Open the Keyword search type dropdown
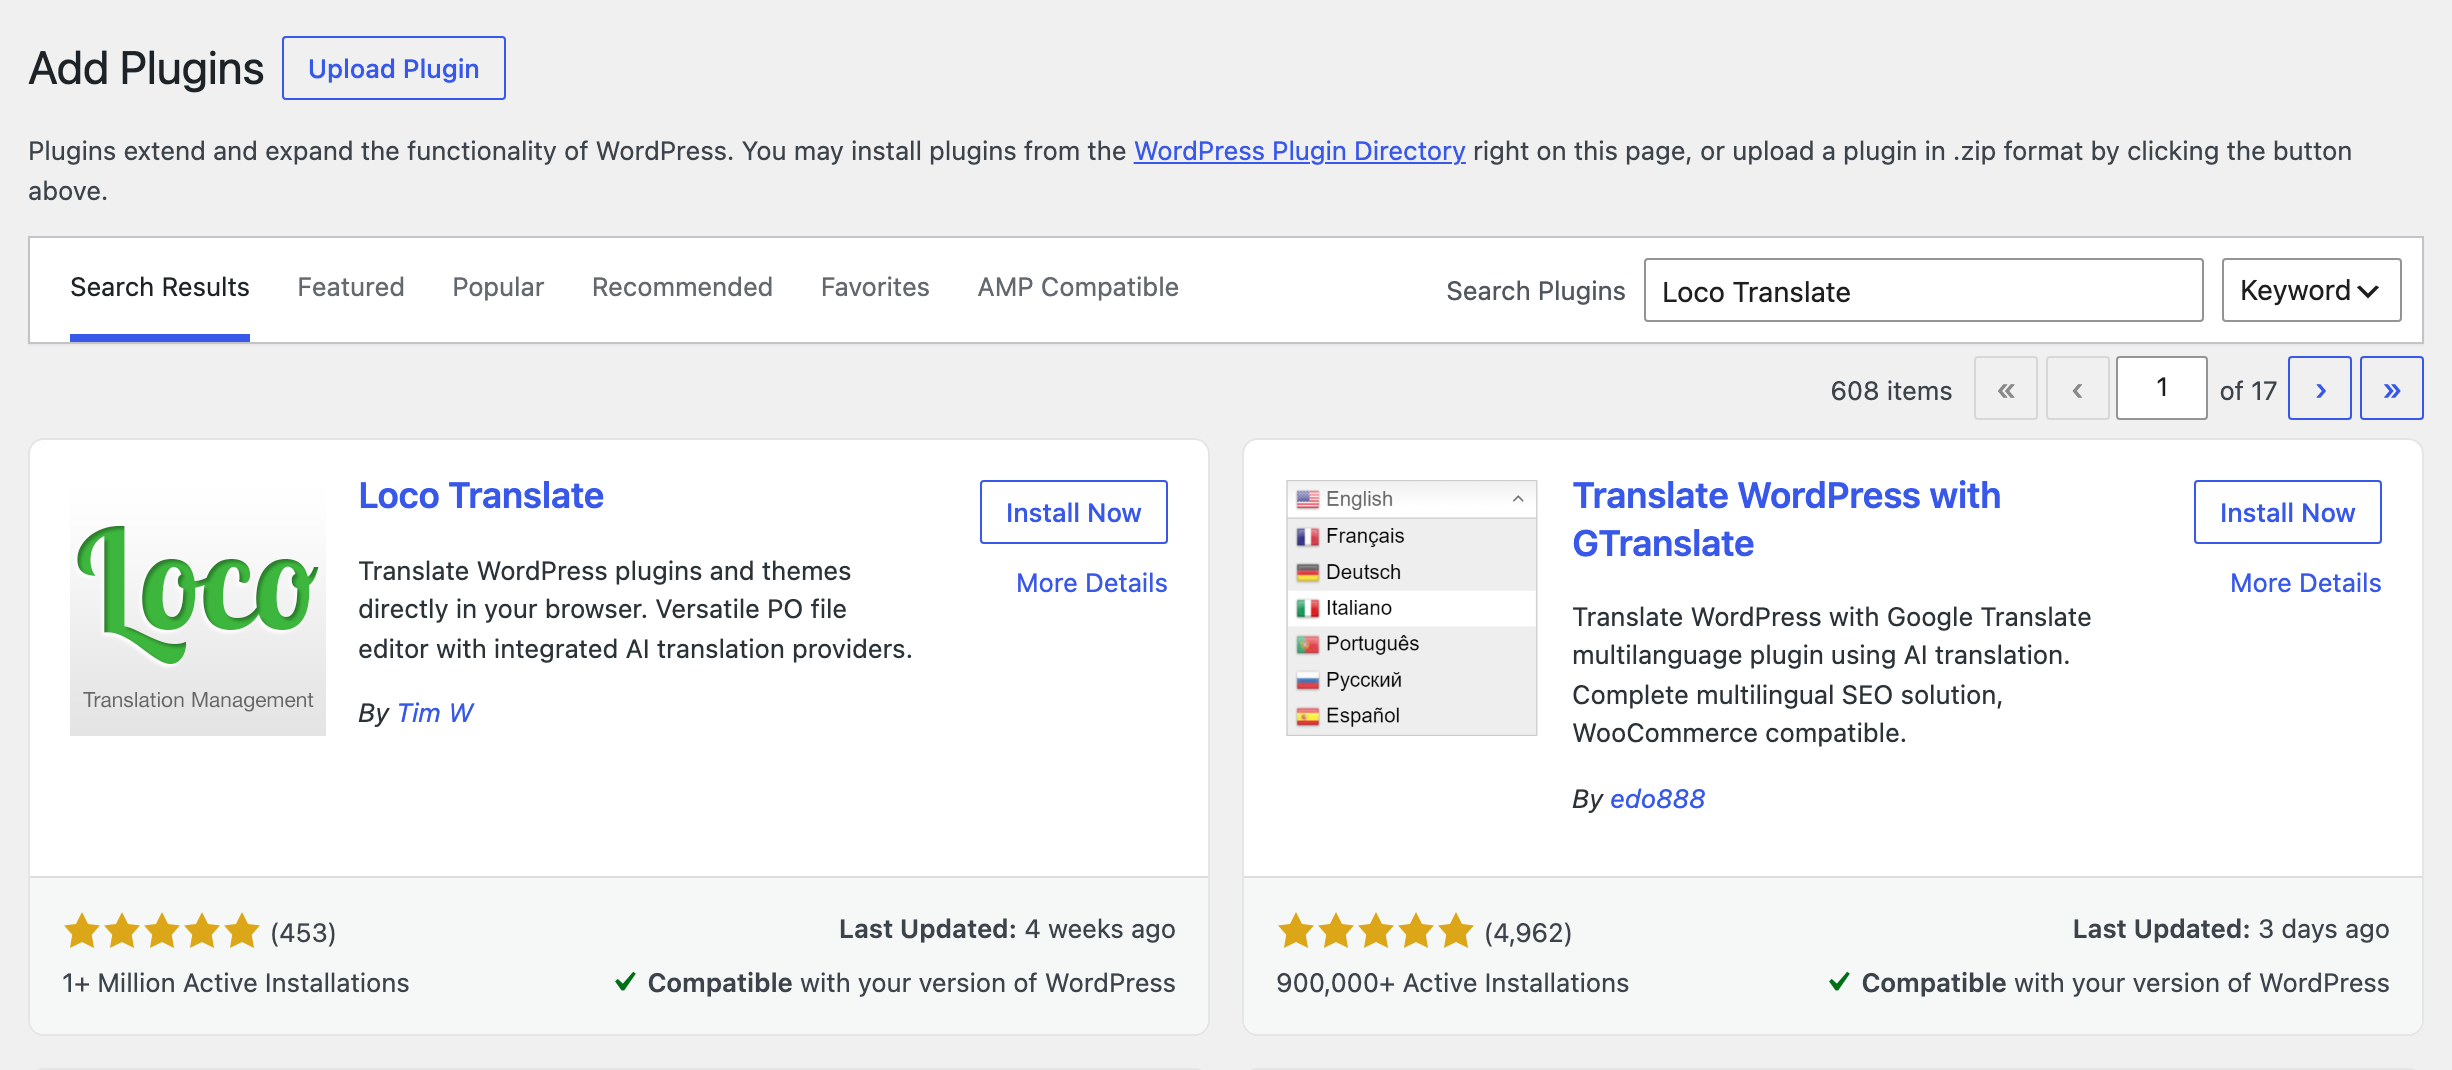 click(2311, 290)
